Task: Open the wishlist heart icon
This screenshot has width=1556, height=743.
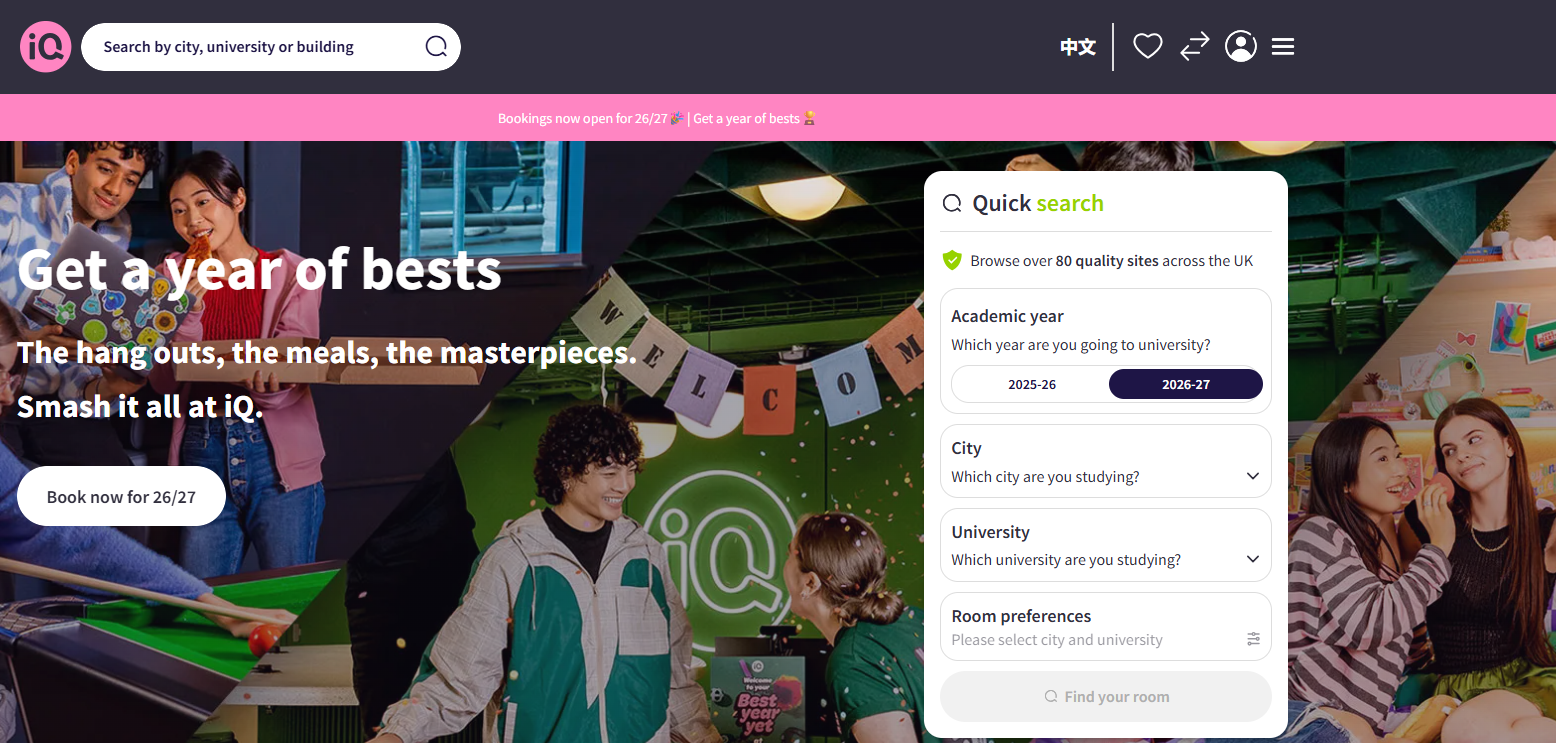Action: (x=1147, y=45)
